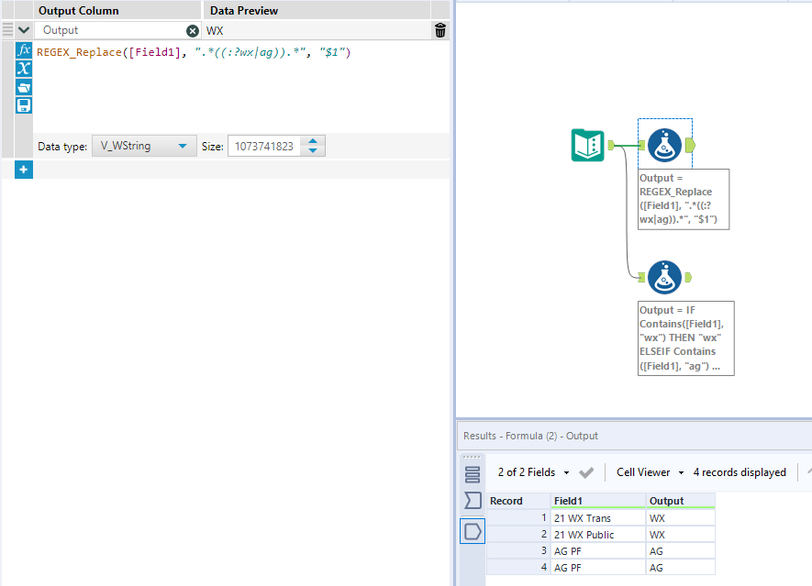Select the IF Contains annotation box
Image resolution: width=812 pixels, height=586 pixels.
(686, 339)
